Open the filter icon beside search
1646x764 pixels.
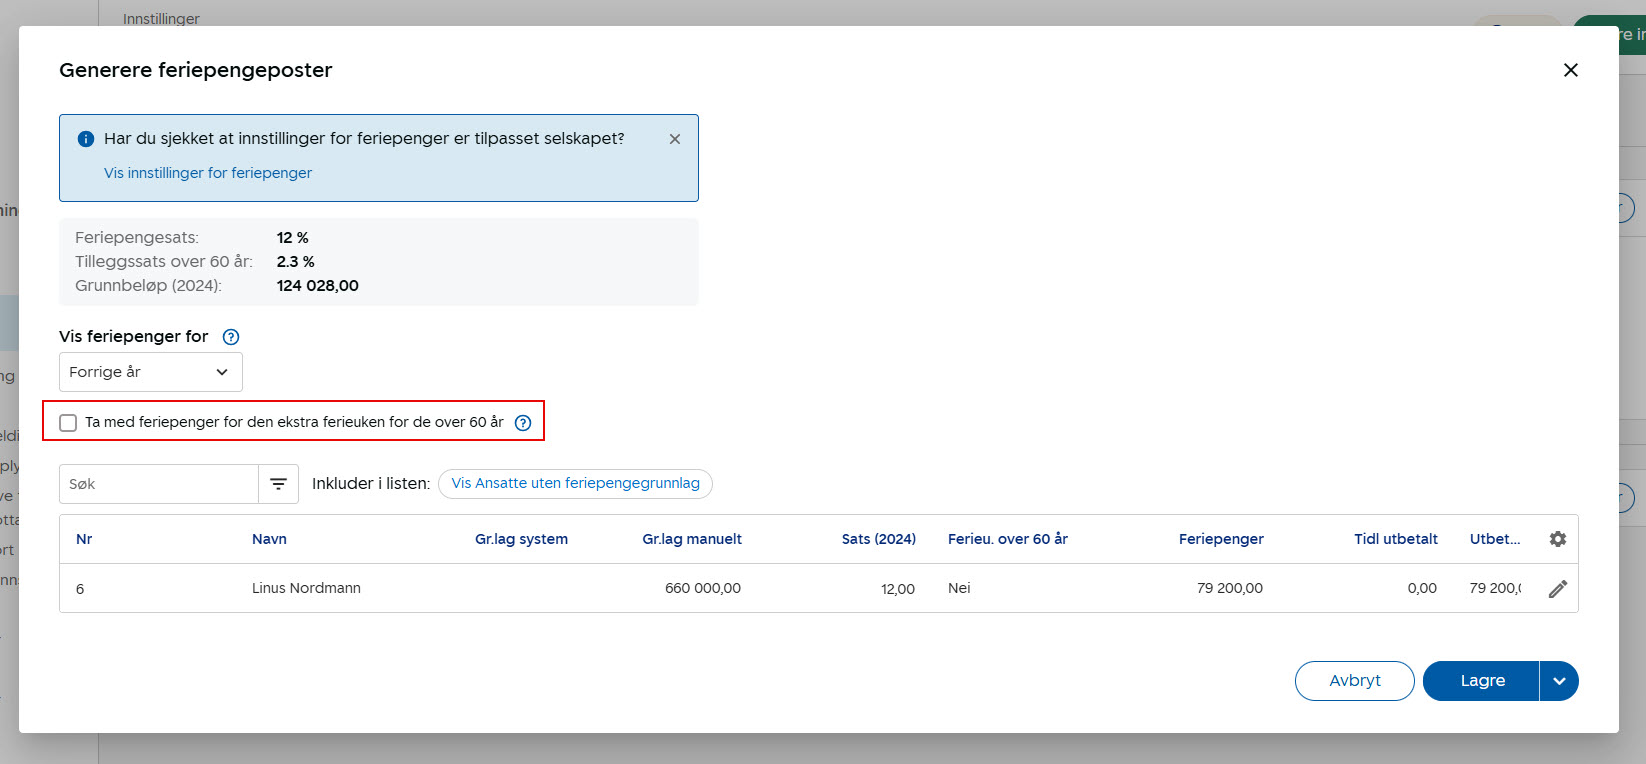tap(279, 484)
